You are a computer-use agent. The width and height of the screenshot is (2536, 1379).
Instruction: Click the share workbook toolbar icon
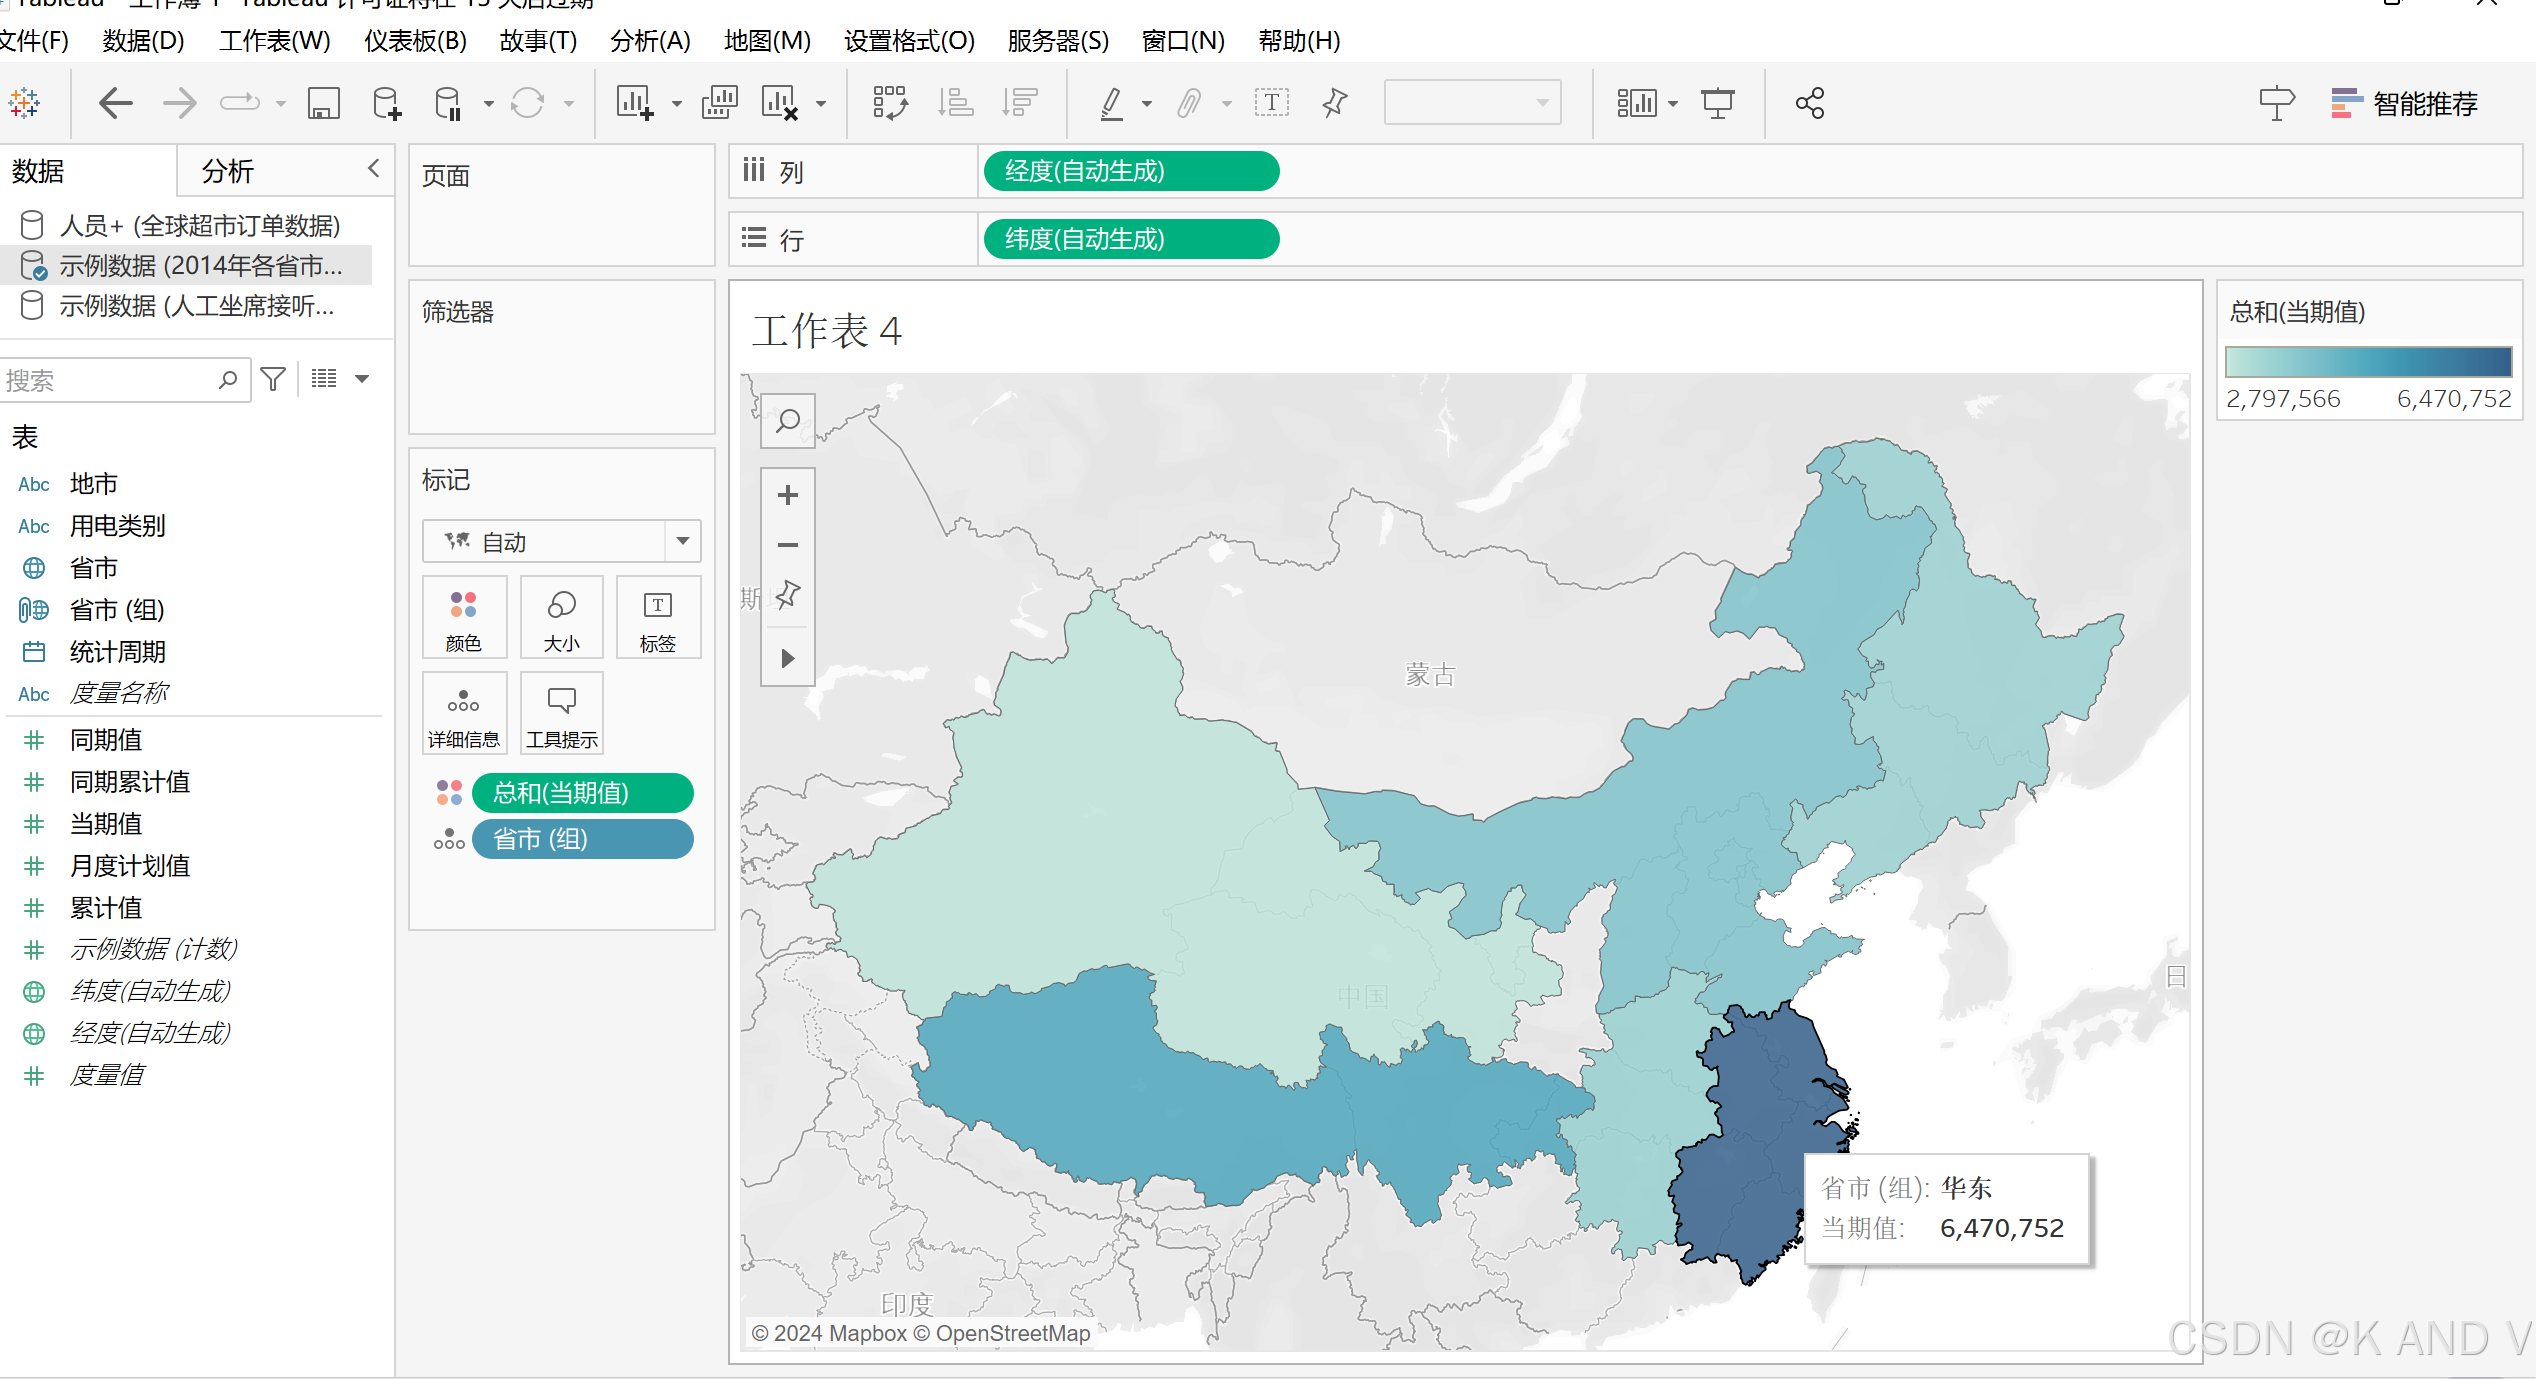pyautogui.click(x=1809, y=103)
